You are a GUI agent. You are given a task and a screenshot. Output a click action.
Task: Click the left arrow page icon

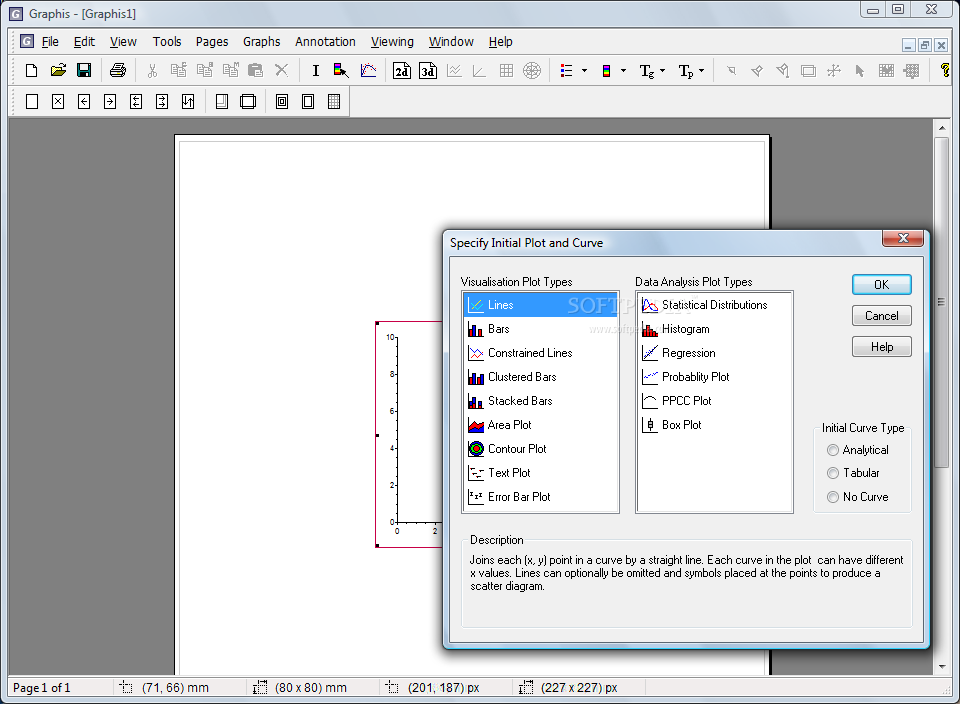(84, 102)
